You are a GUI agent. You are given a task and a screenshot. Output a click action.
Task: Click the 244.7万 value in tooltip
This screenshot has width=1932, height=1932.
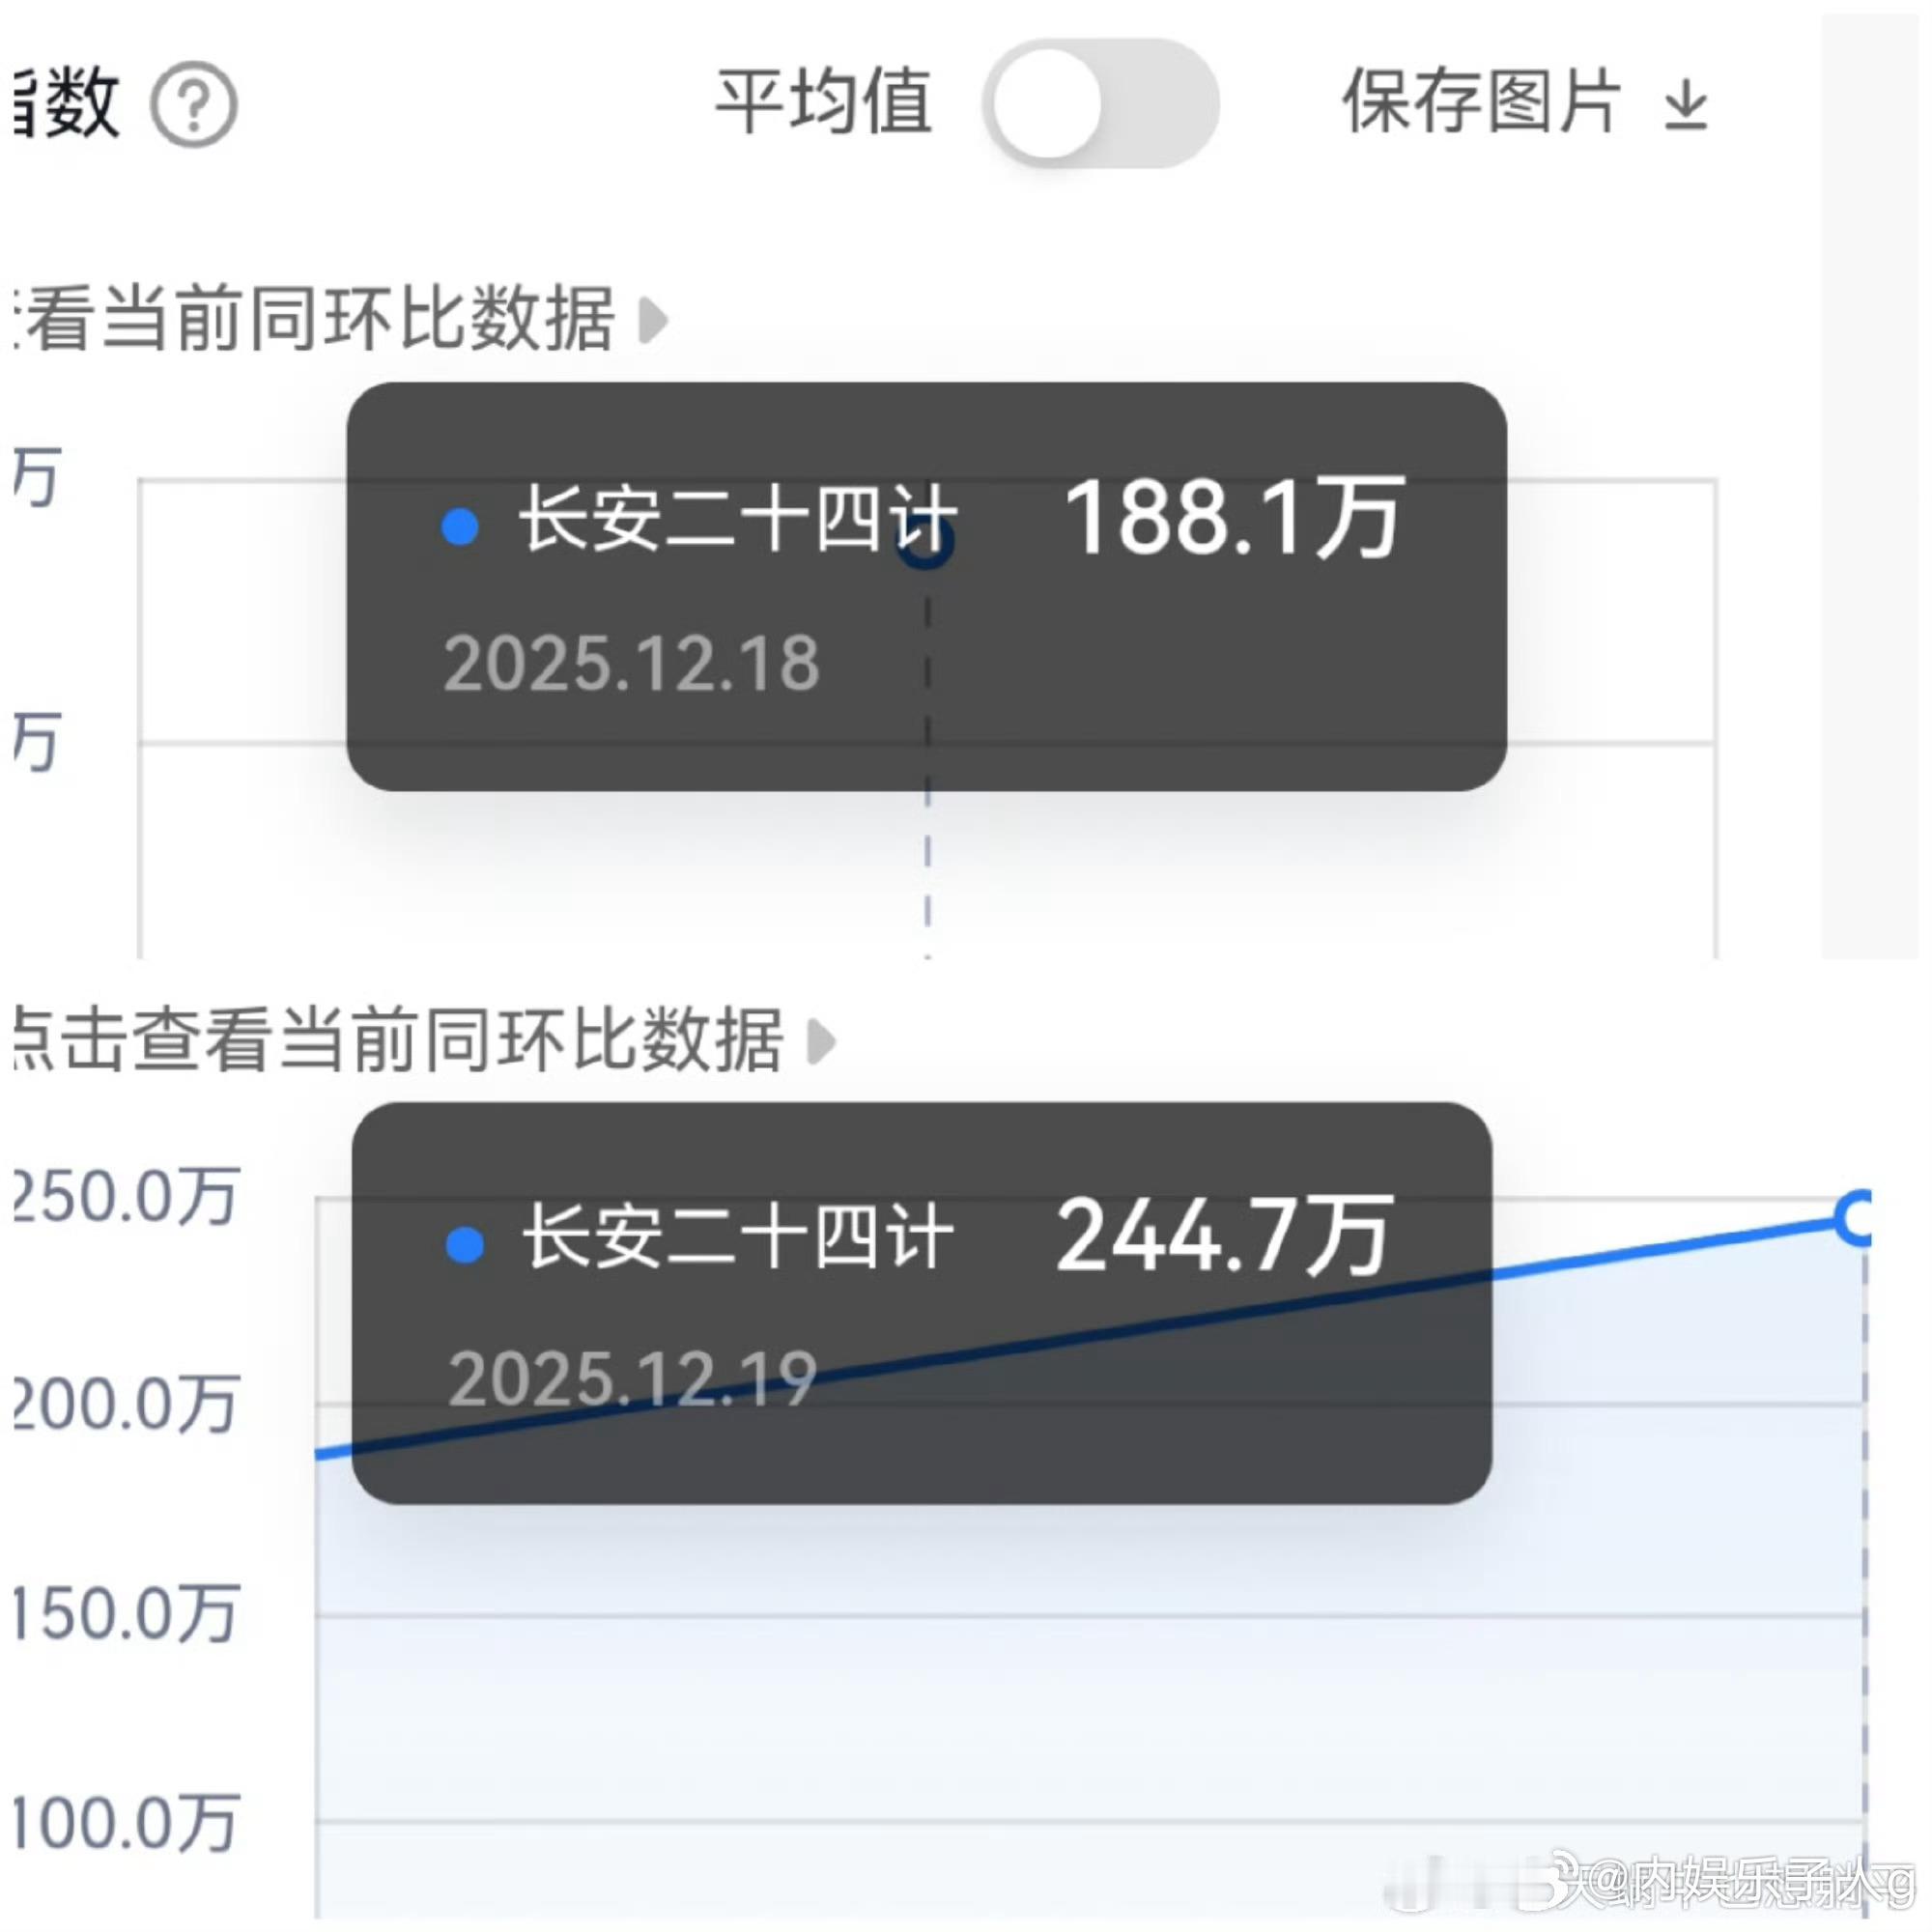(1224, 1237)
